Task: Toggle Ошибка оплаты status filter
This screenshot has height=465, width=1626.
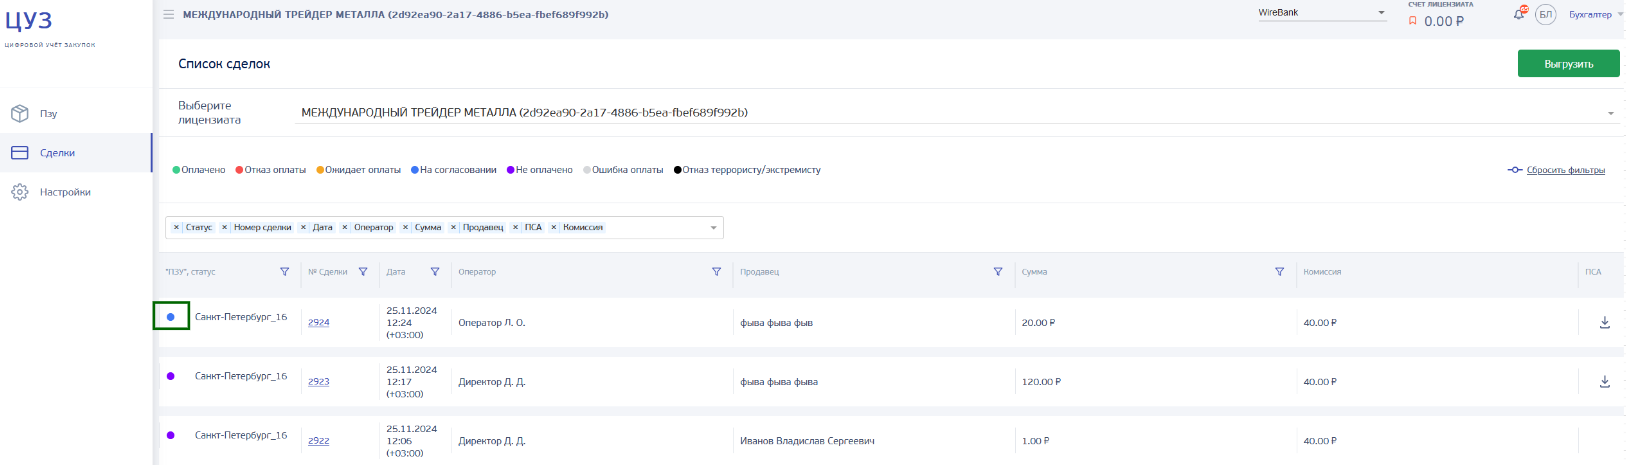Action: (623, 170)
